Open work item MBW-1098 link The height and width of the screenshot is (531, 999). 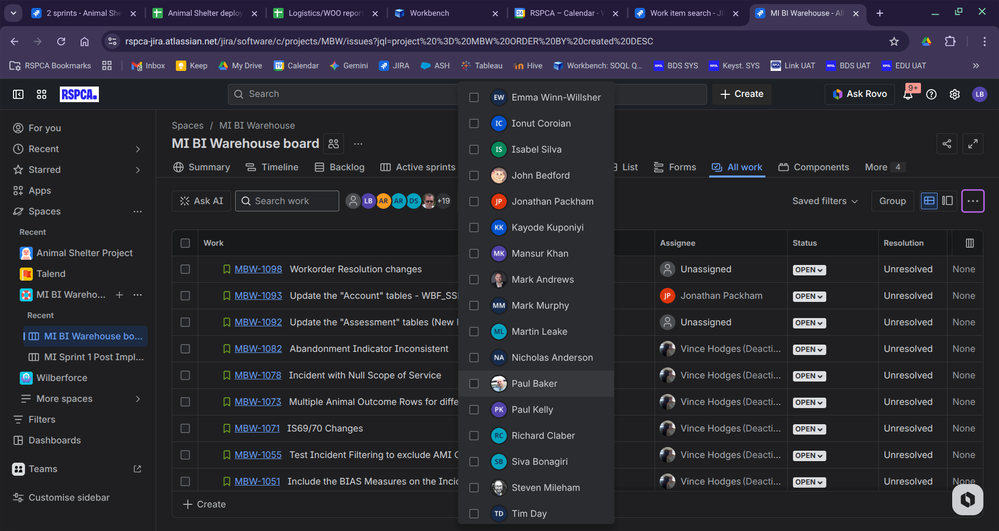coord(258,269)
